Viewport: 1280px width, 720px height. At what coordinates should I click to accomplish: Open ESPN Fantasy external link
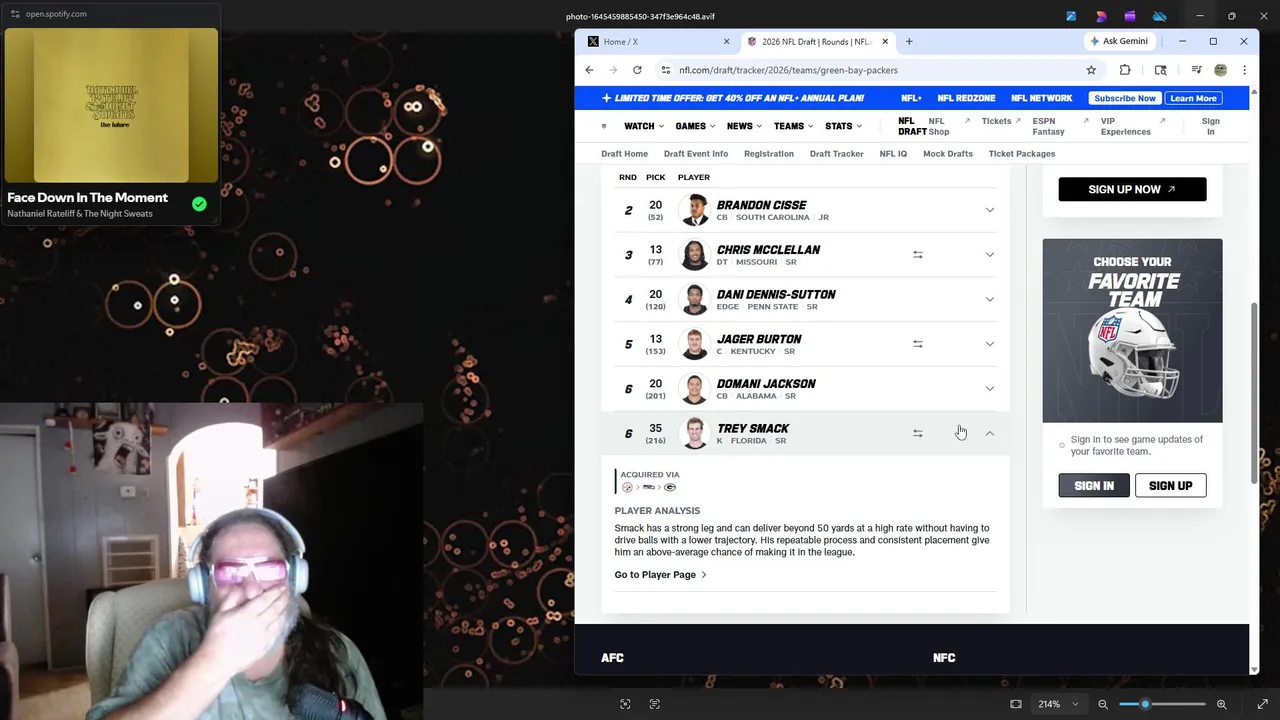1059,126
